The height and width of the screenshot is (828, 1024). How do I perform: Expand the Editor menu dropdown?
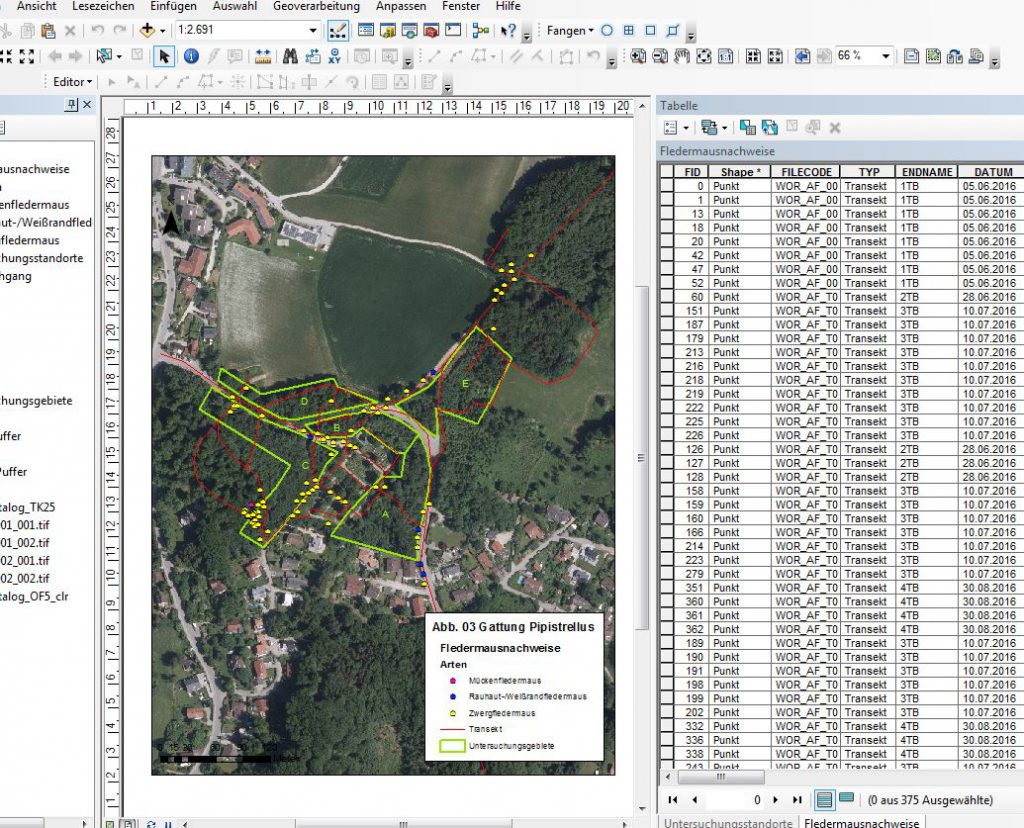click(72, 82)
